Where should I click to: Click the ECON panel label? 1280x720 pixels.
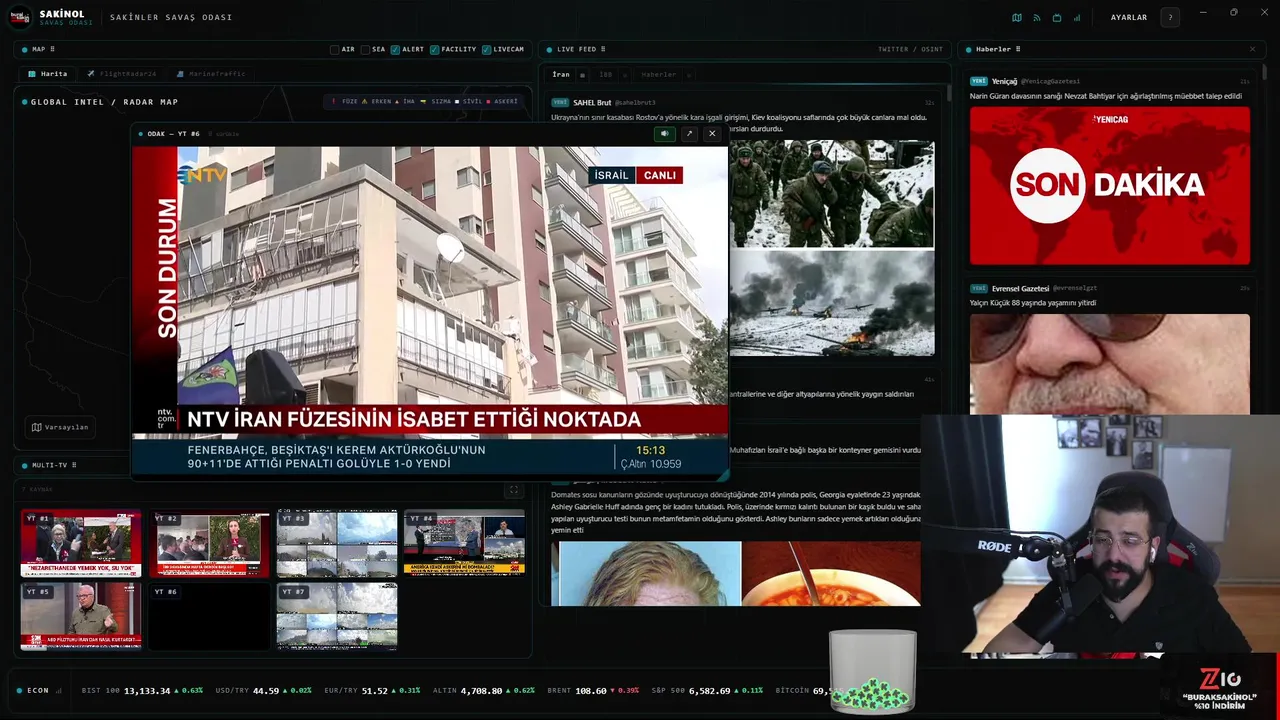click(38, 691)
